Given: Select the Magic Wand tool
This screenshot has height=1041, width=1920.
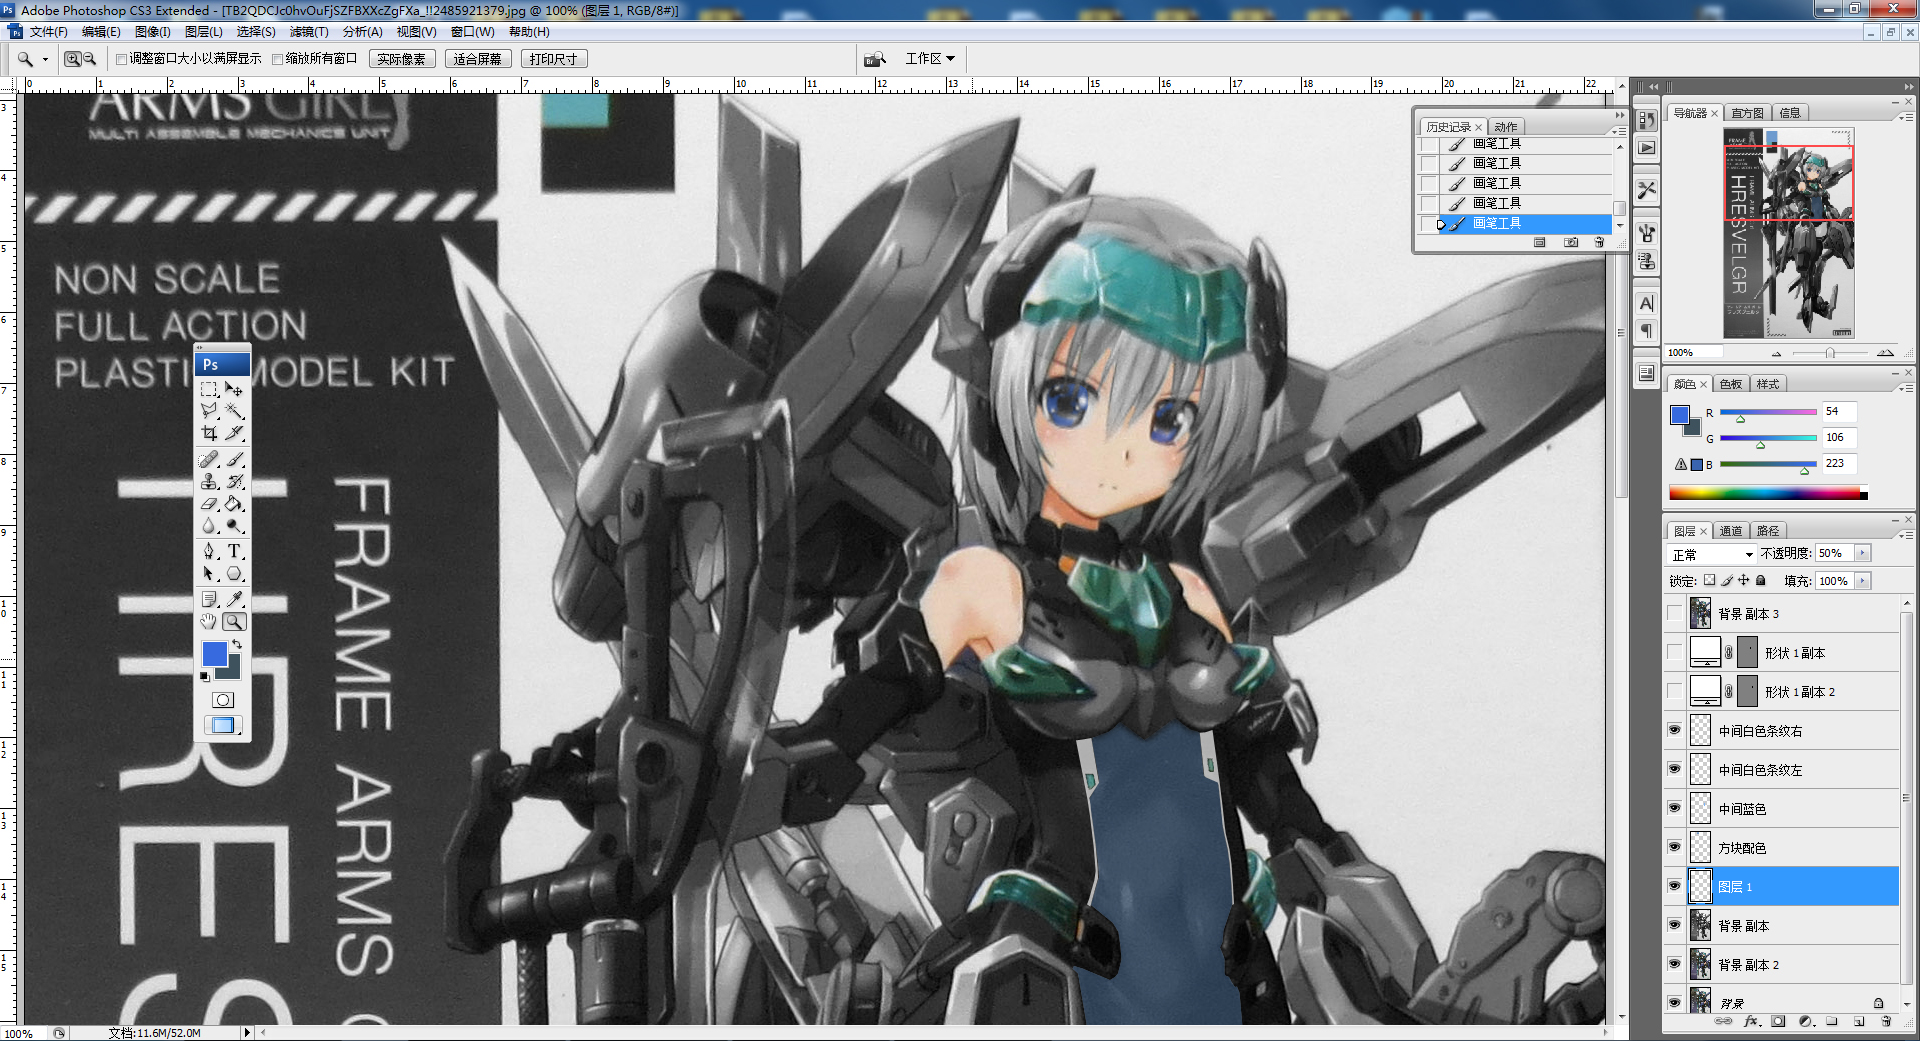Looking at the screenshot, I should pos(234,411).
